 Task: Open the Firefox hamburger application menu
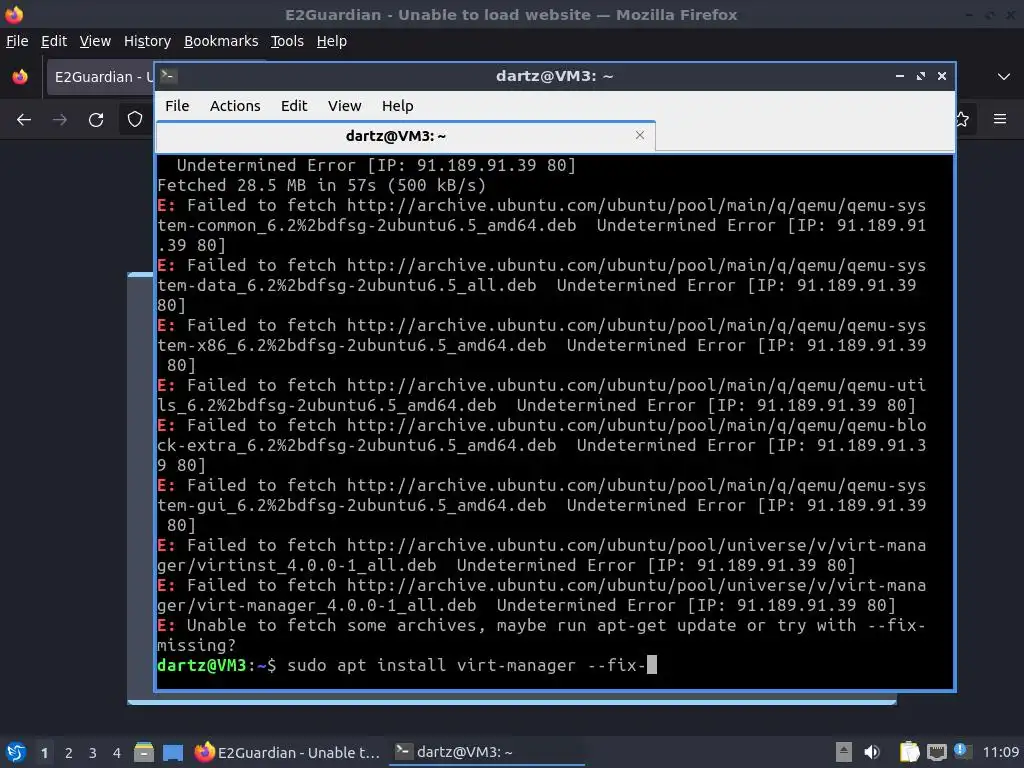[1000, 119]
